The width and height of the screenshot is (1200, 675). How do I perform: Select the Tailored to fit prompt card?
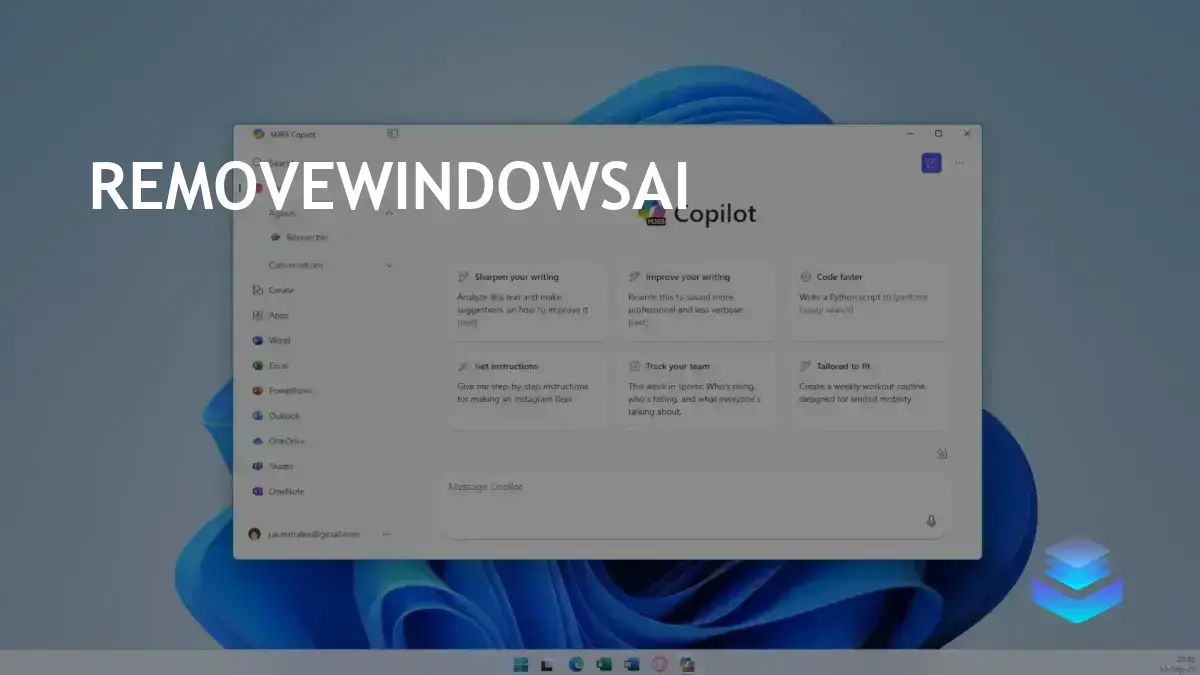coord(869,390)
